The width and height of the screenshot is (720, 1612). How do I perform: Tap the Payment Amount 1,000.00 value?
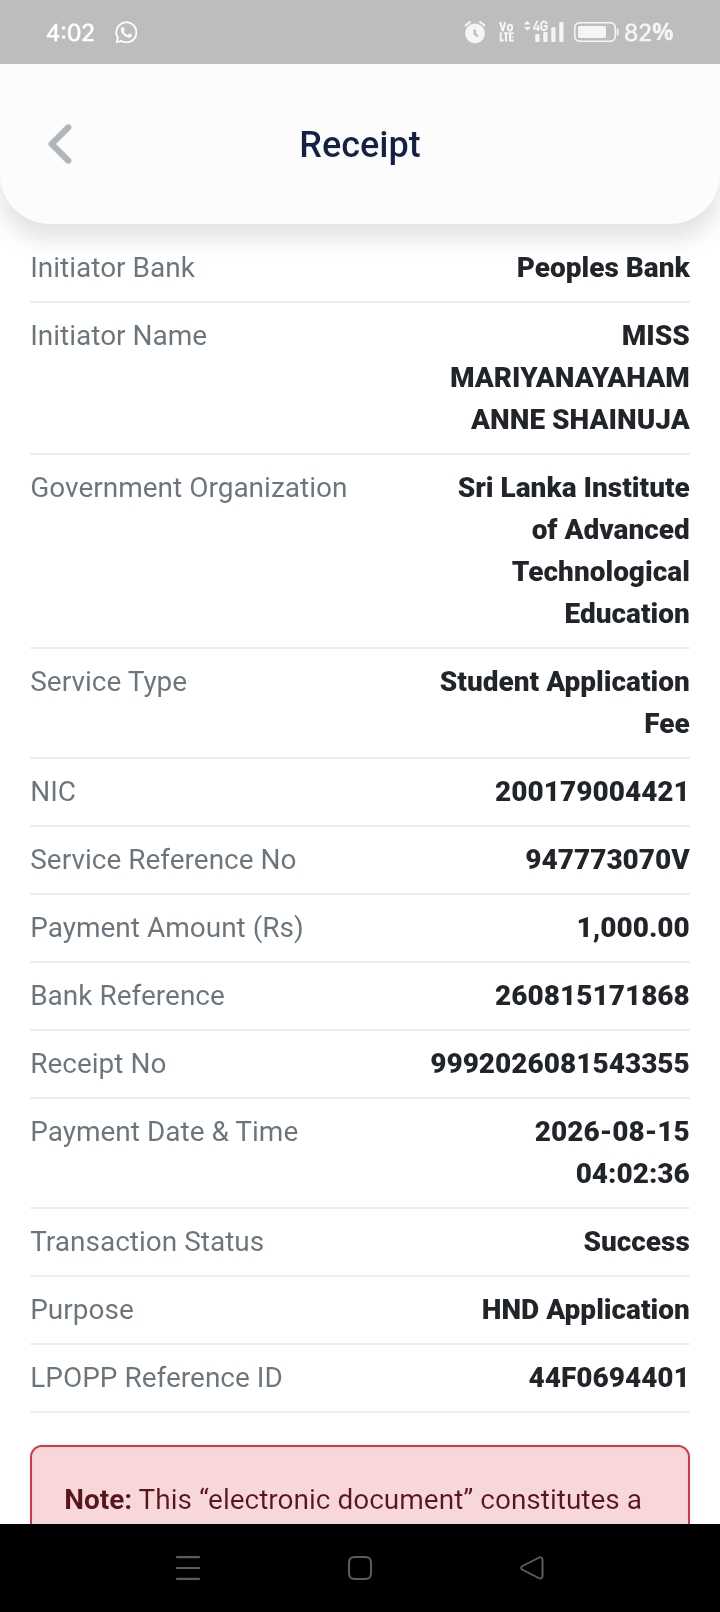coord(633,927)
